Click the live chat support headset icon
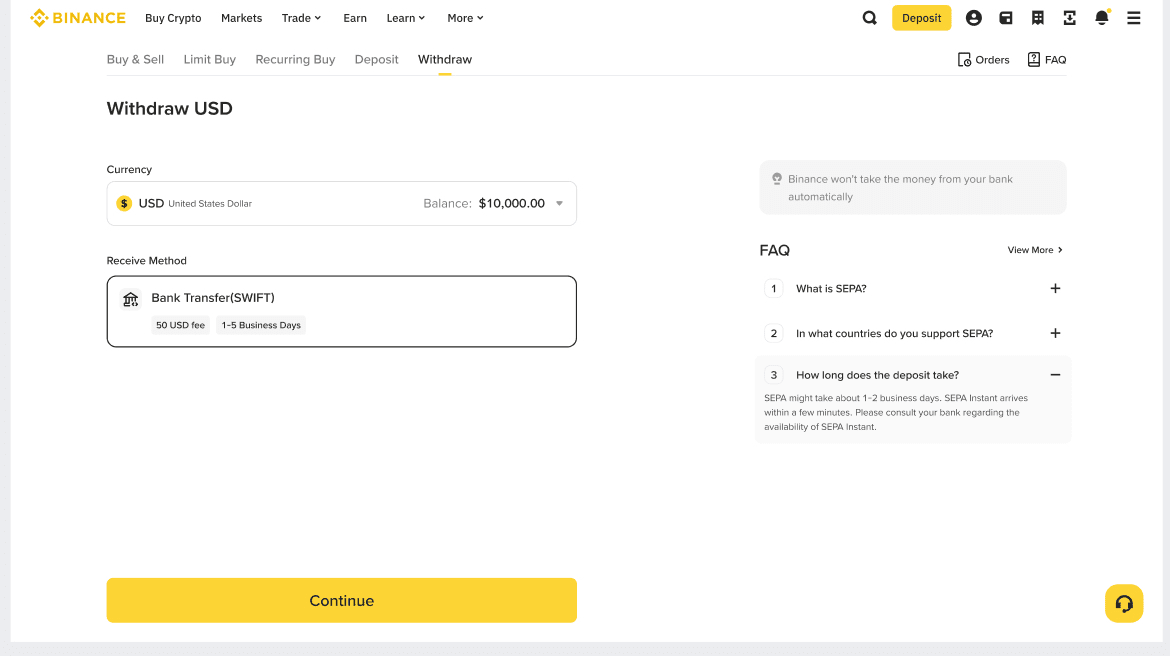Viewport: 1170px width, 656px height. pos(1124,603)
